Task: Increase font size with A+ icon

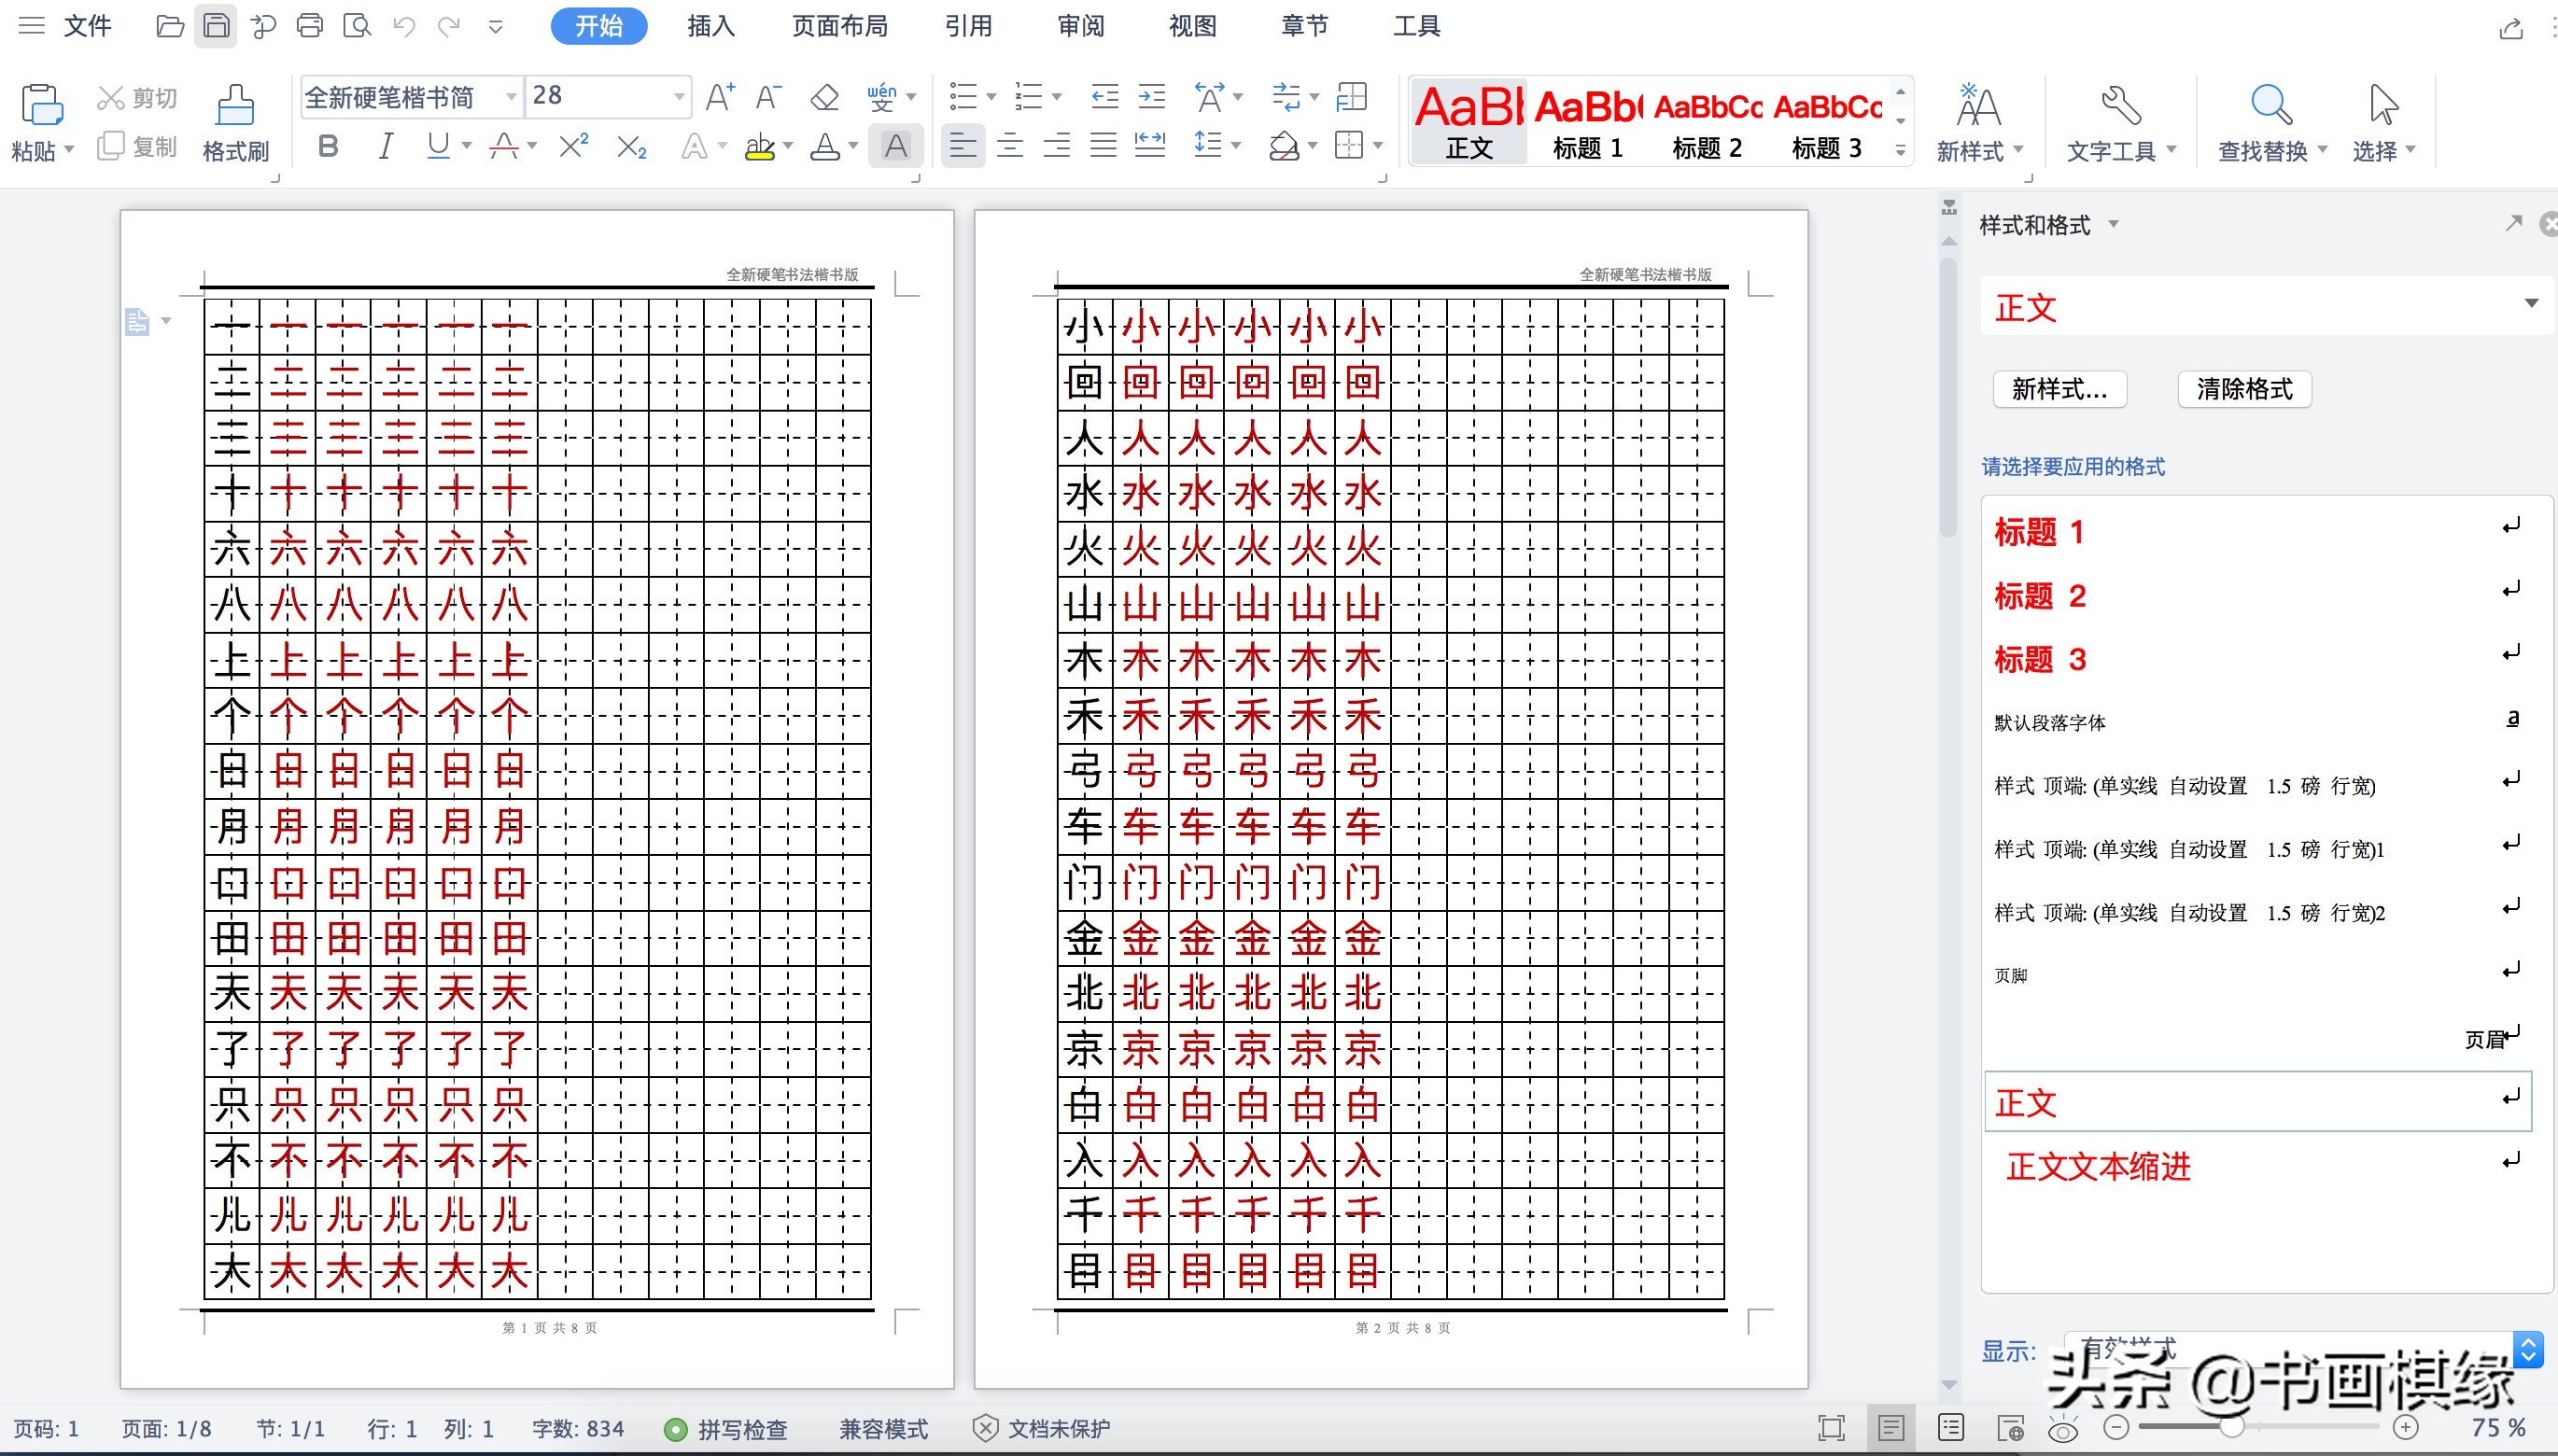Action: 720,97
